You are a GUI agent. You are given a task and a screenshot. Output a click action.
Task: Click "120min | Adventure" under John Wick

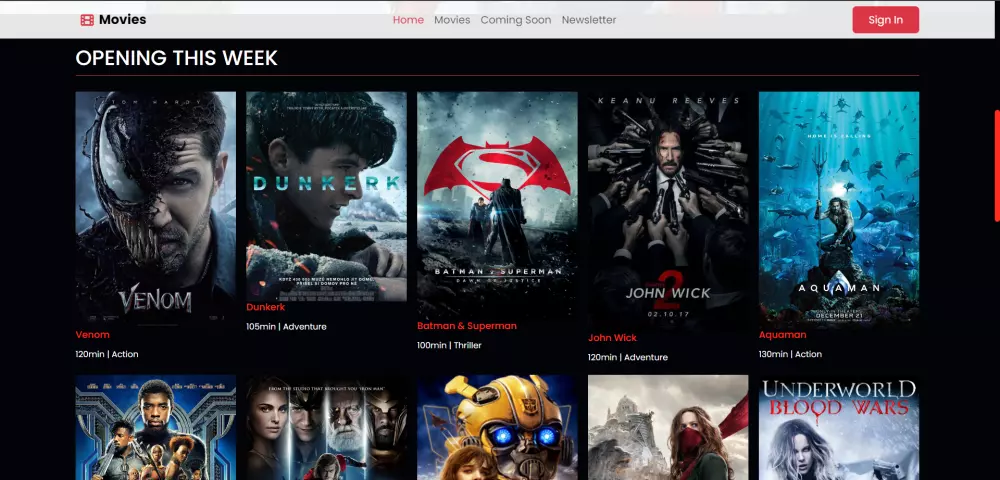[628, 357]
